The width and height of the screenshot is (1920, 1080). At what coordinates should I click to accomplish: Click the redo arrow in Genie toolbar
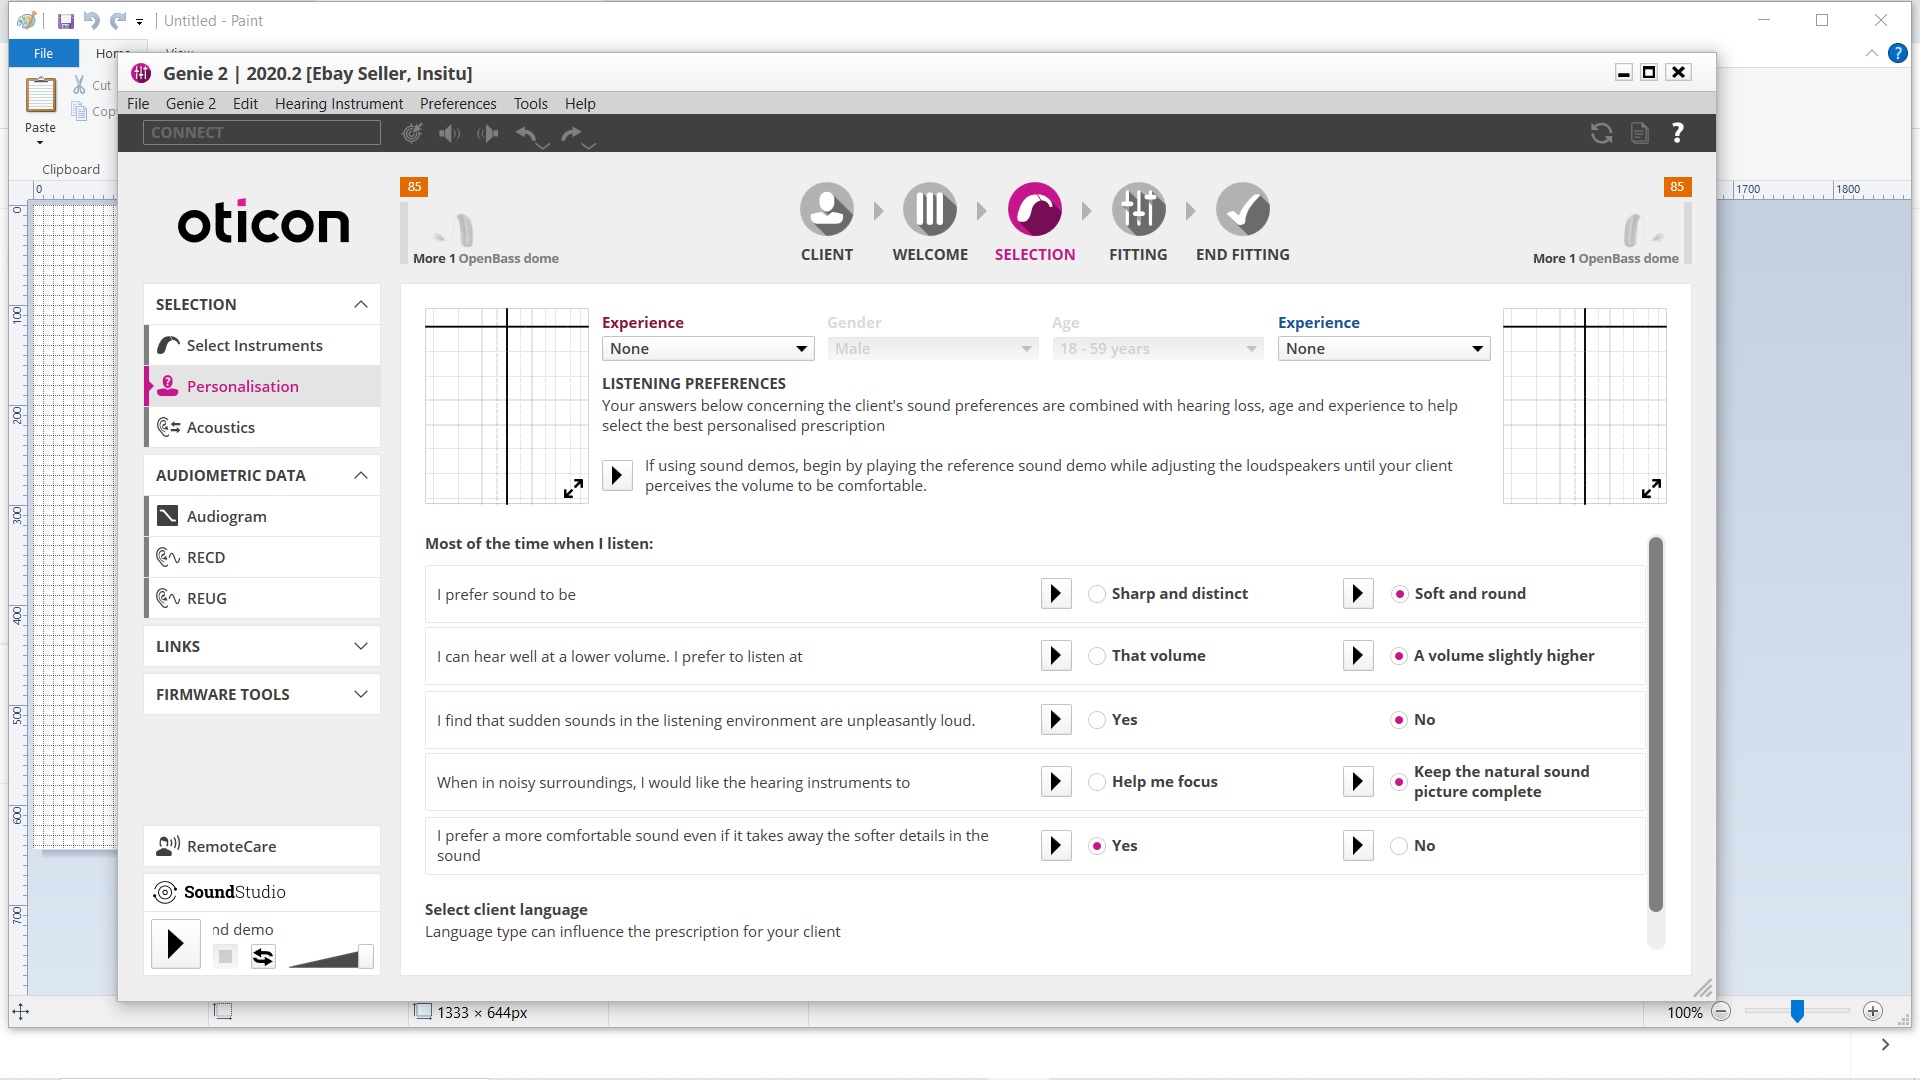(x=571, y=133)
